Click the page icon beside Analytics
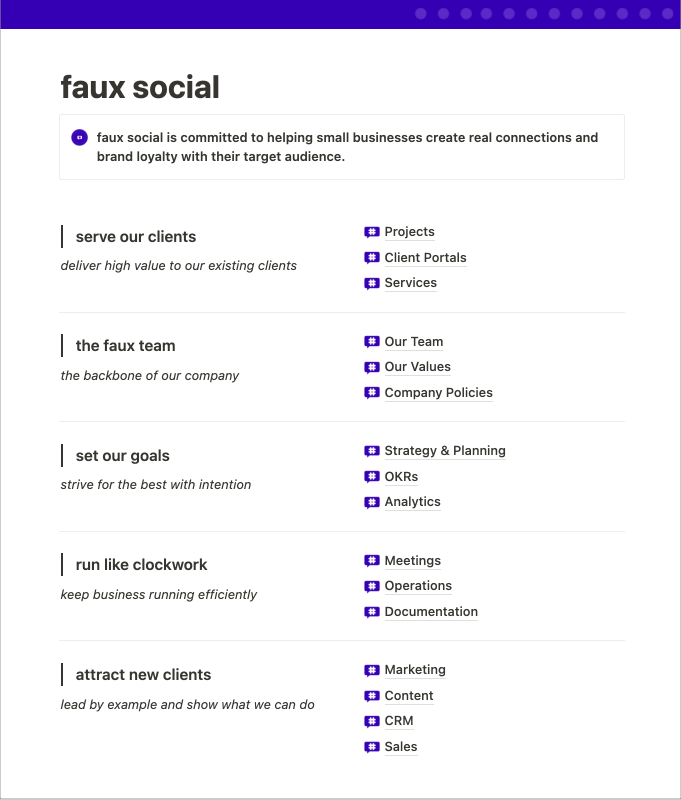681x800 pixels. click(371, 502)
